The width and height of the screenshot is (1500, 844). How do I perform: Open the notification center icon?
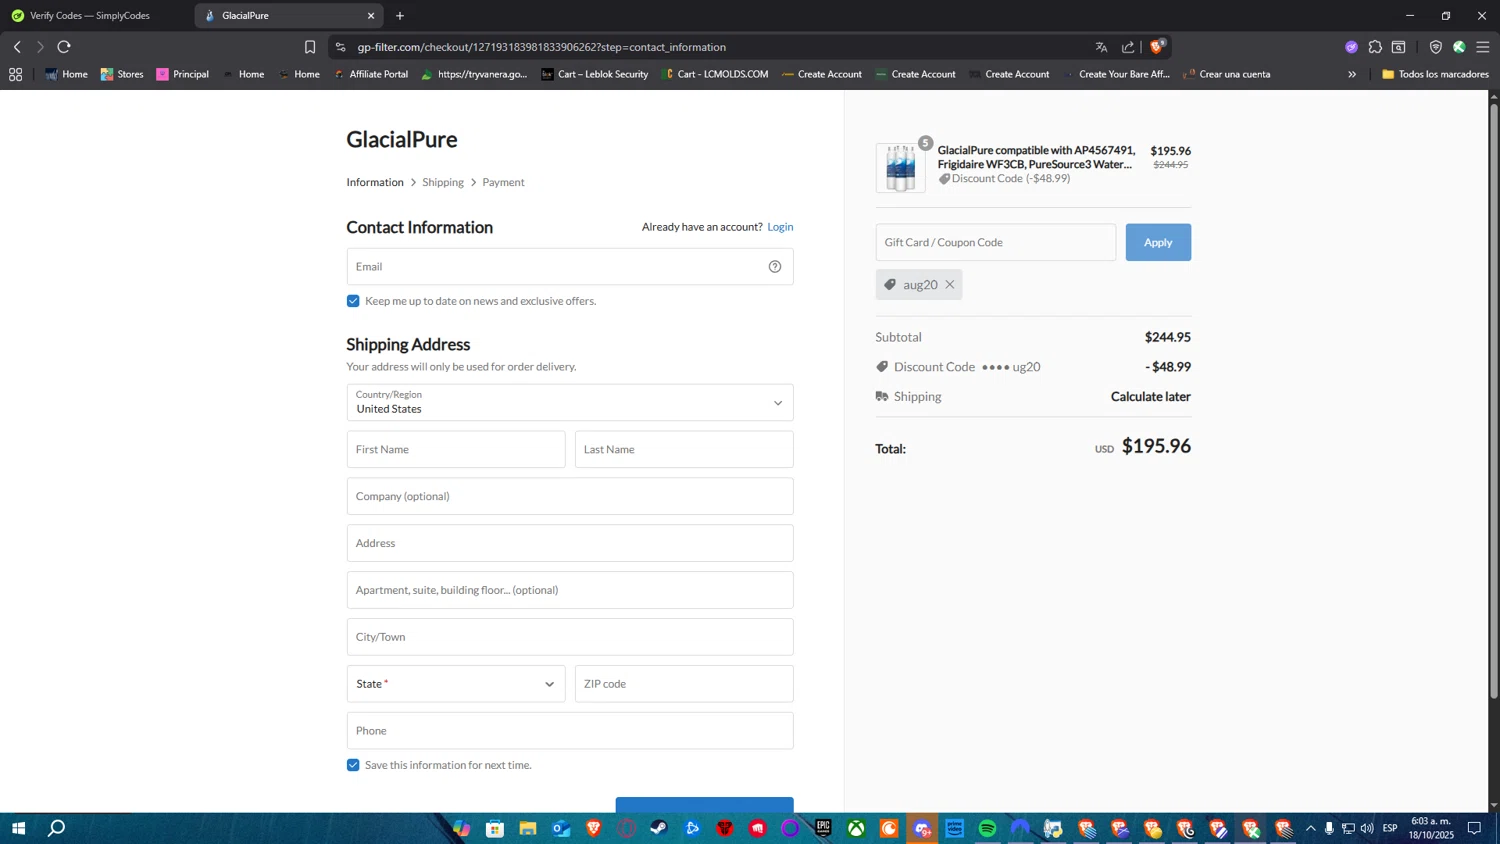click(x=1474, y=828)
